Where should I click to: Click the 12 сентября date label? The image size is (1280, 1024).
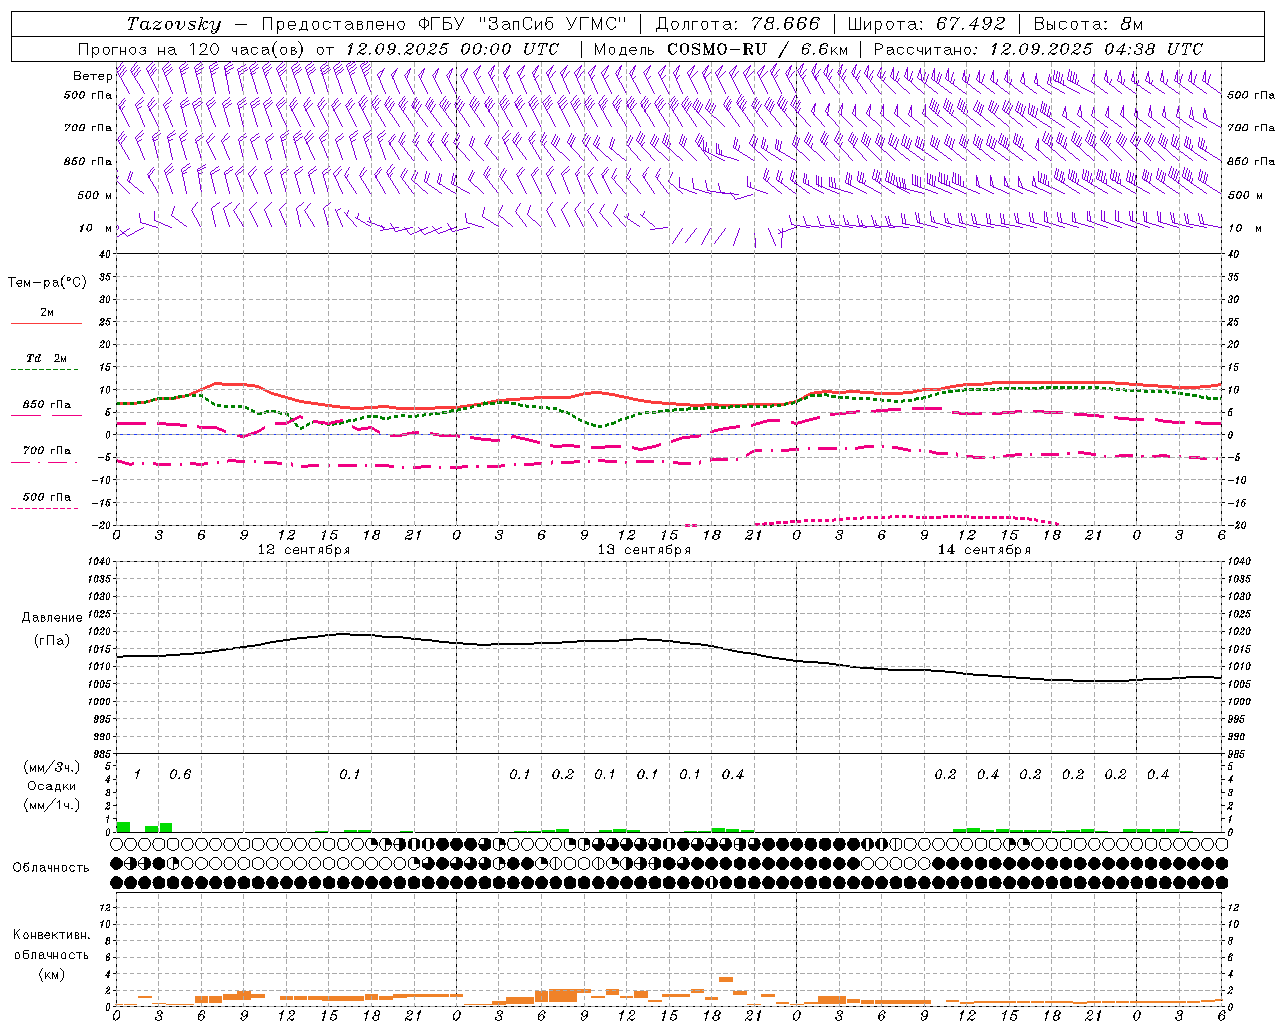point(304,550)
